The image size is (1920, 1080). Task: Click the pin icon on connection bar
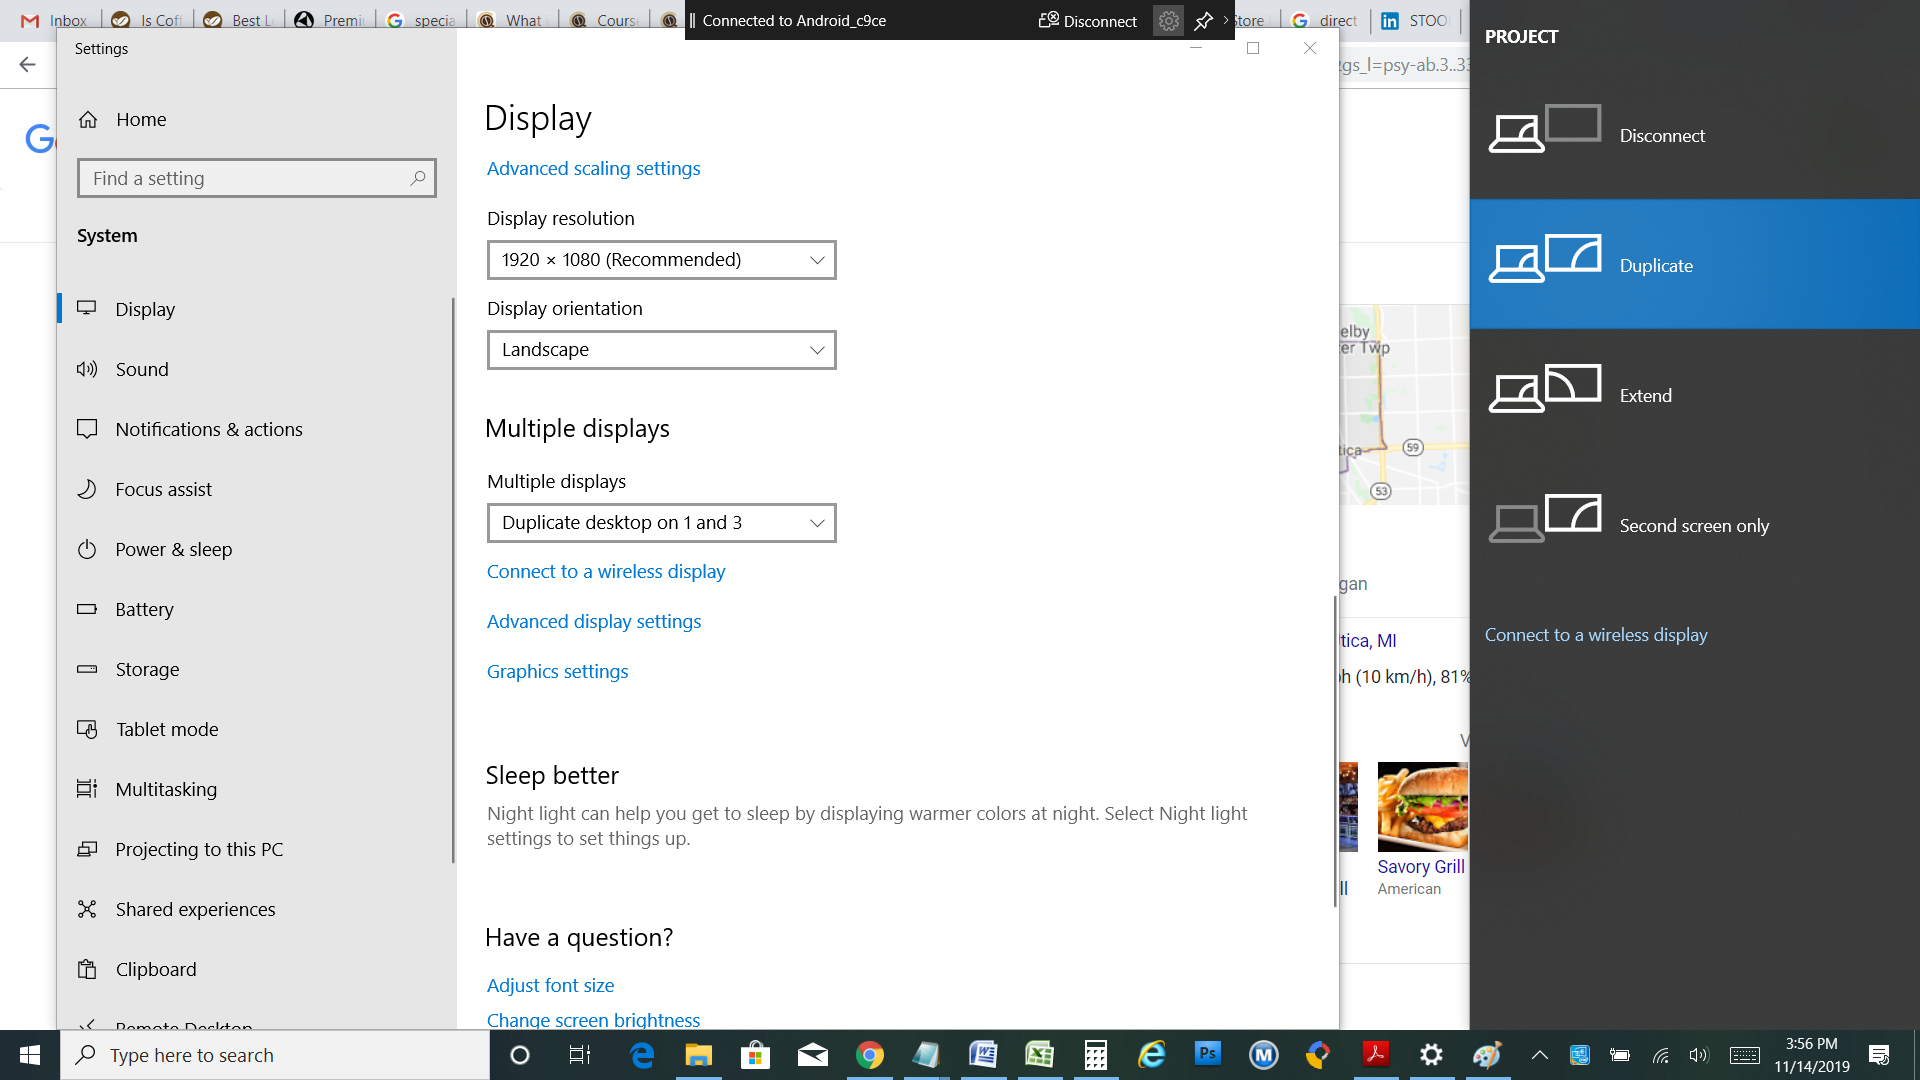coord(1203,21)
